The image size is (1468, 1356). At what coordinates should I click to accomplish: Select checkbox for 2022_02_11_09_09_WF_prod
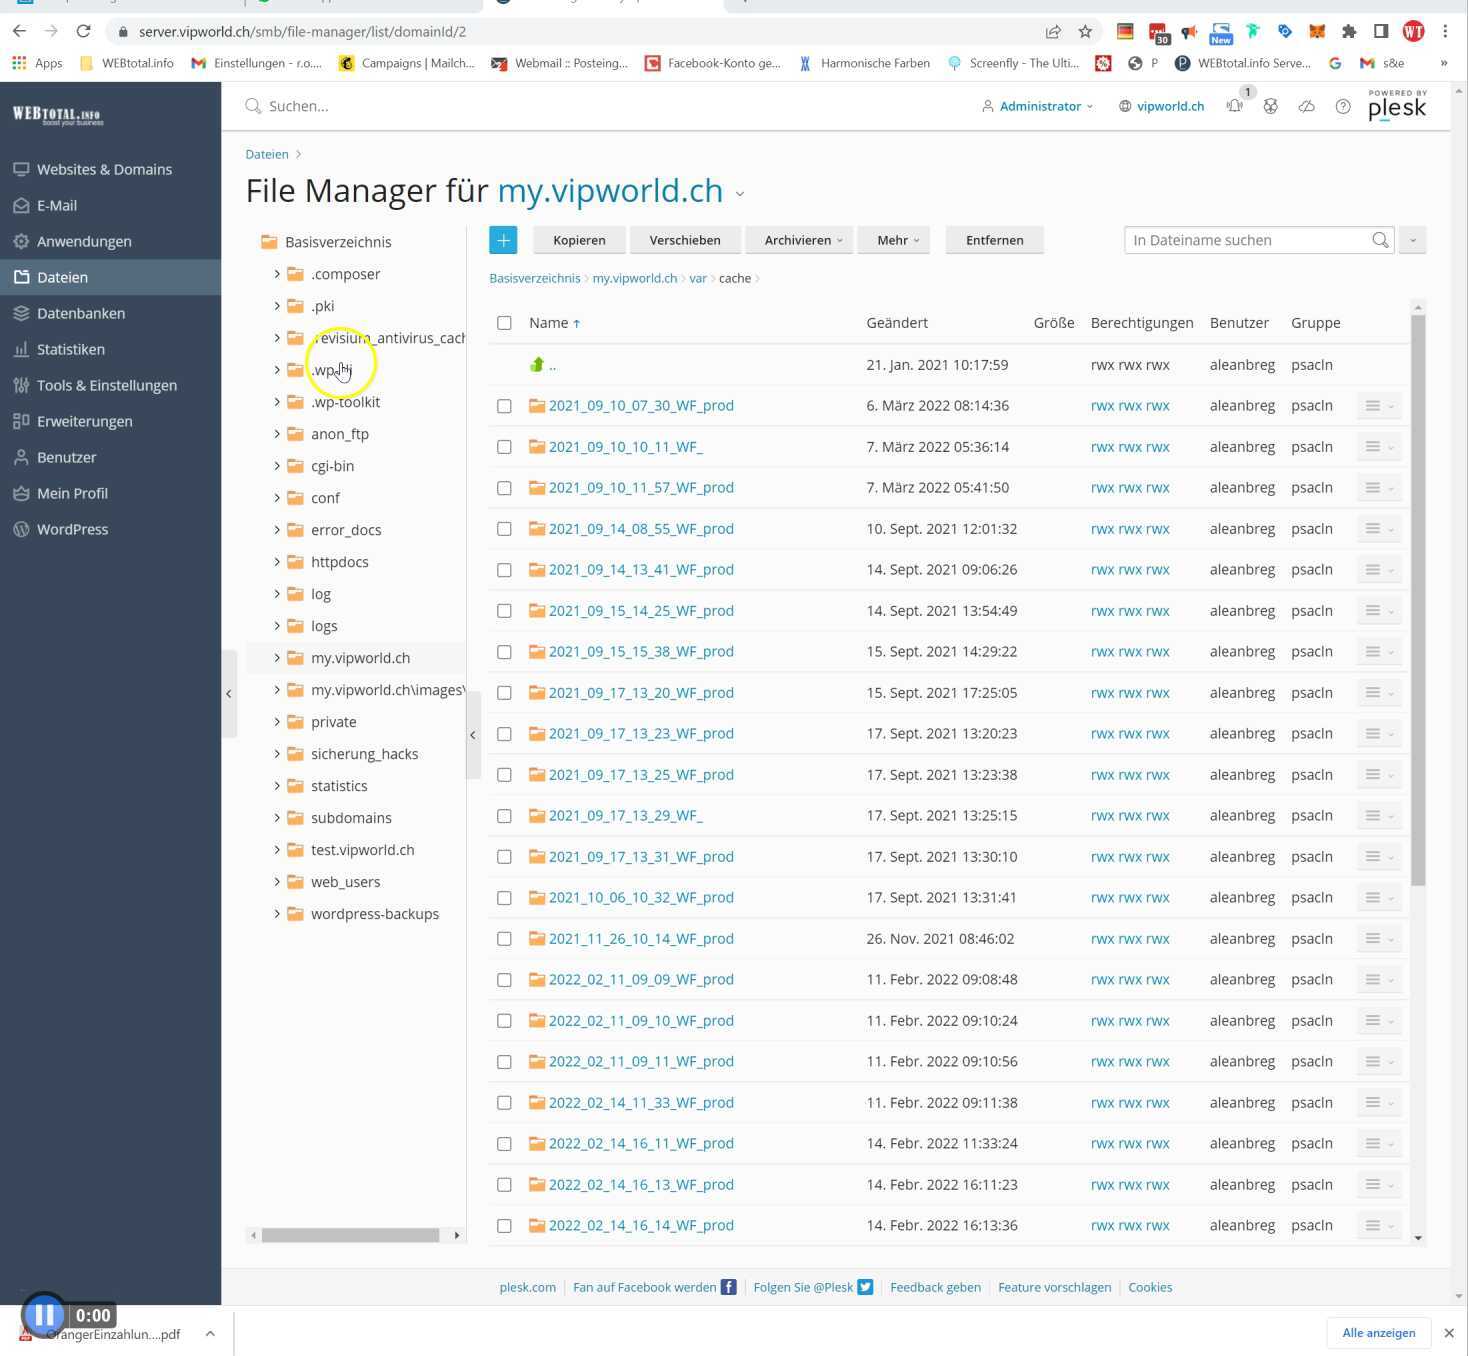pyautogui.click(x=504, y=980)
